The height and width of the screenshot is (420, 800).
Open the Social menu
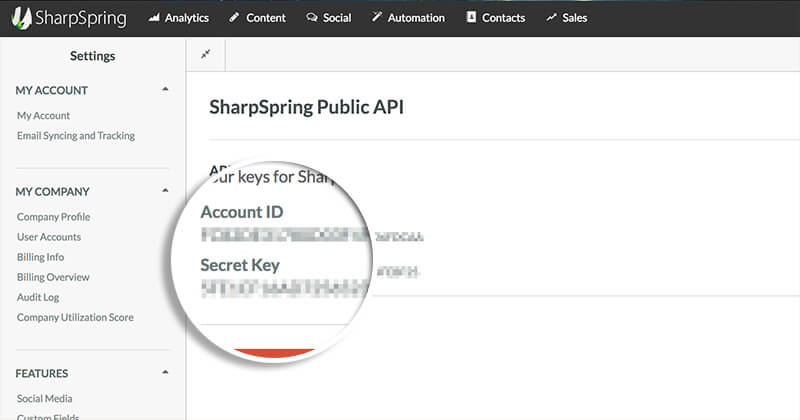329,18
